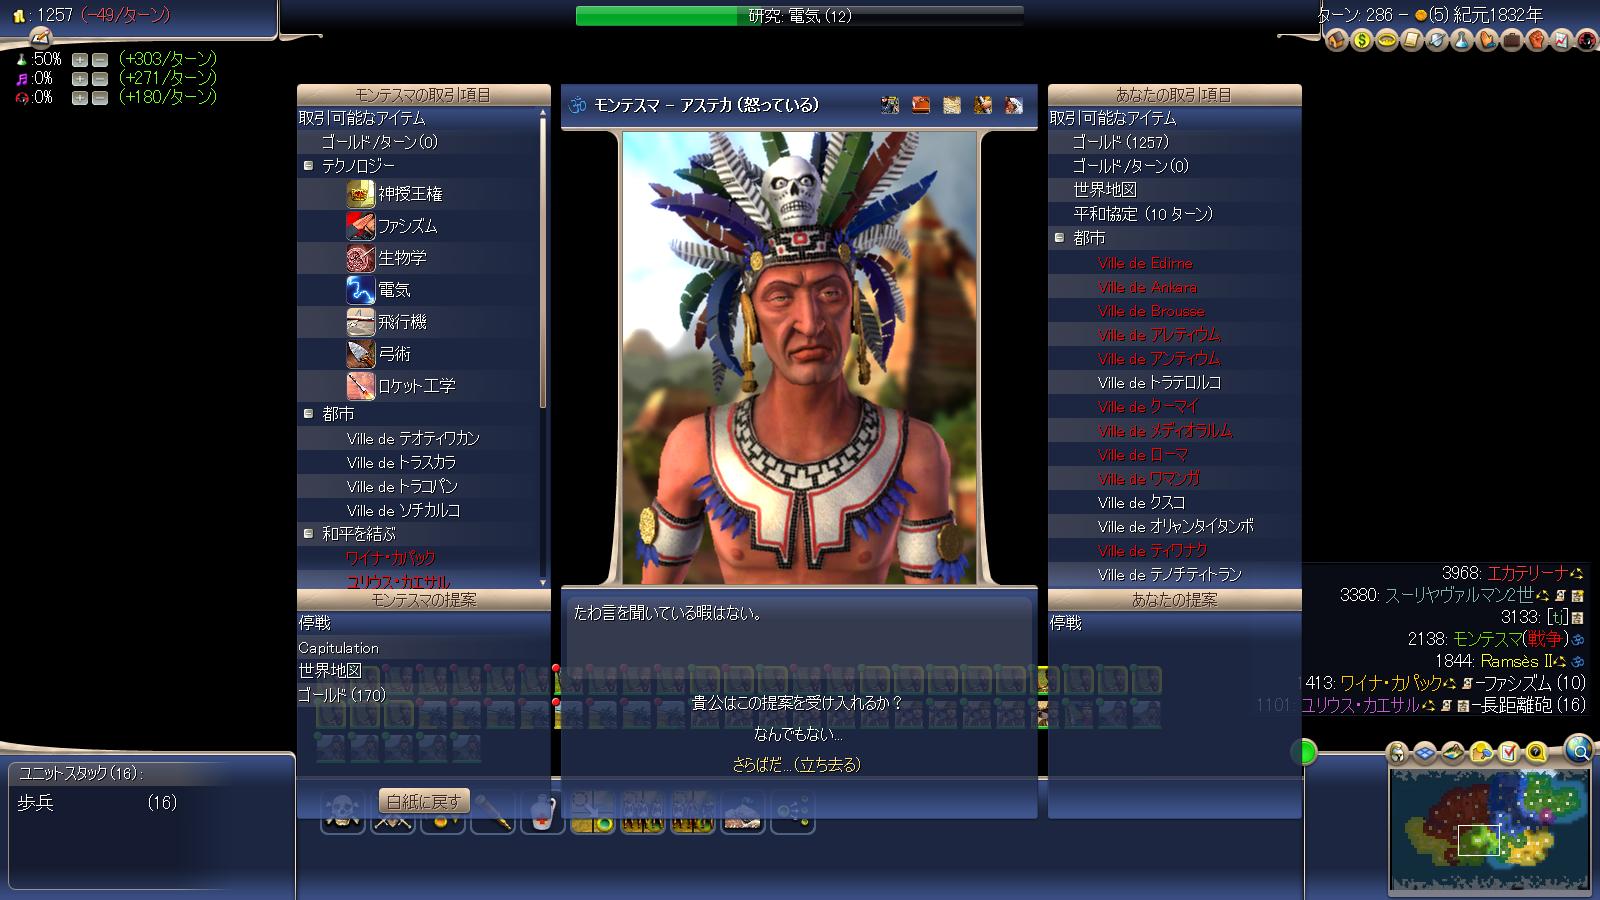Select Ville de オリャンタイタンボ in your cities
Image resolution: width=1600 pixels, height=900 pixels.
[x=1174, y=526]
